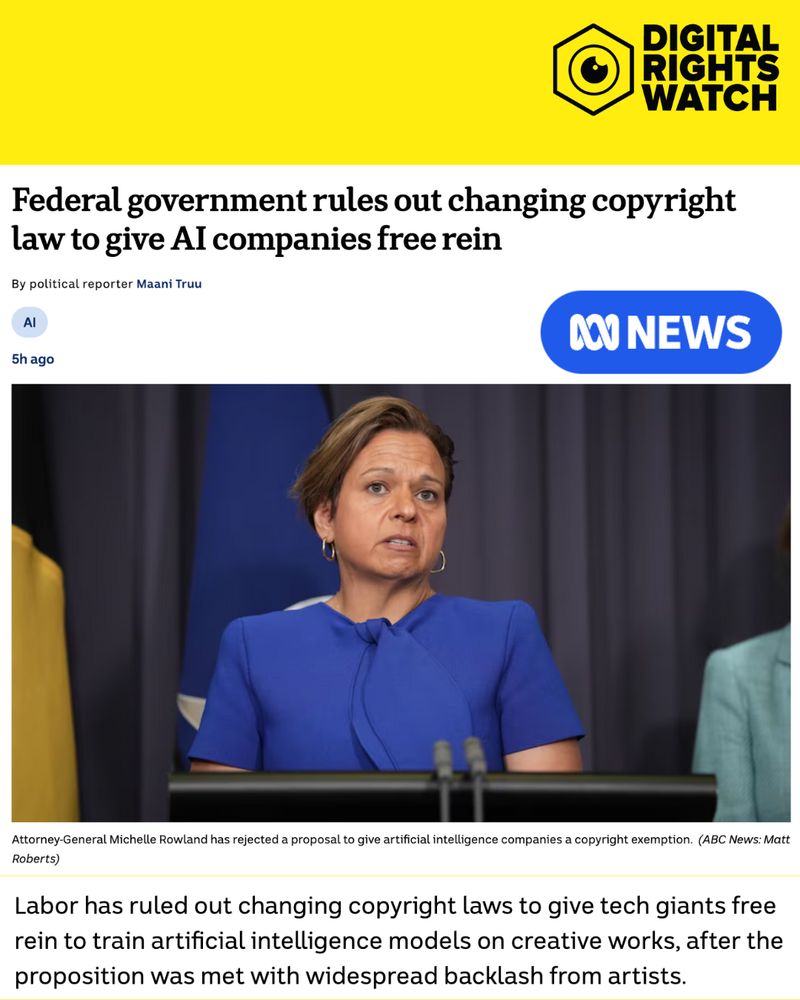Click the '5h ago' timestamp
The height and width of the screenshot is (1000, 800).
pos(33,359)
